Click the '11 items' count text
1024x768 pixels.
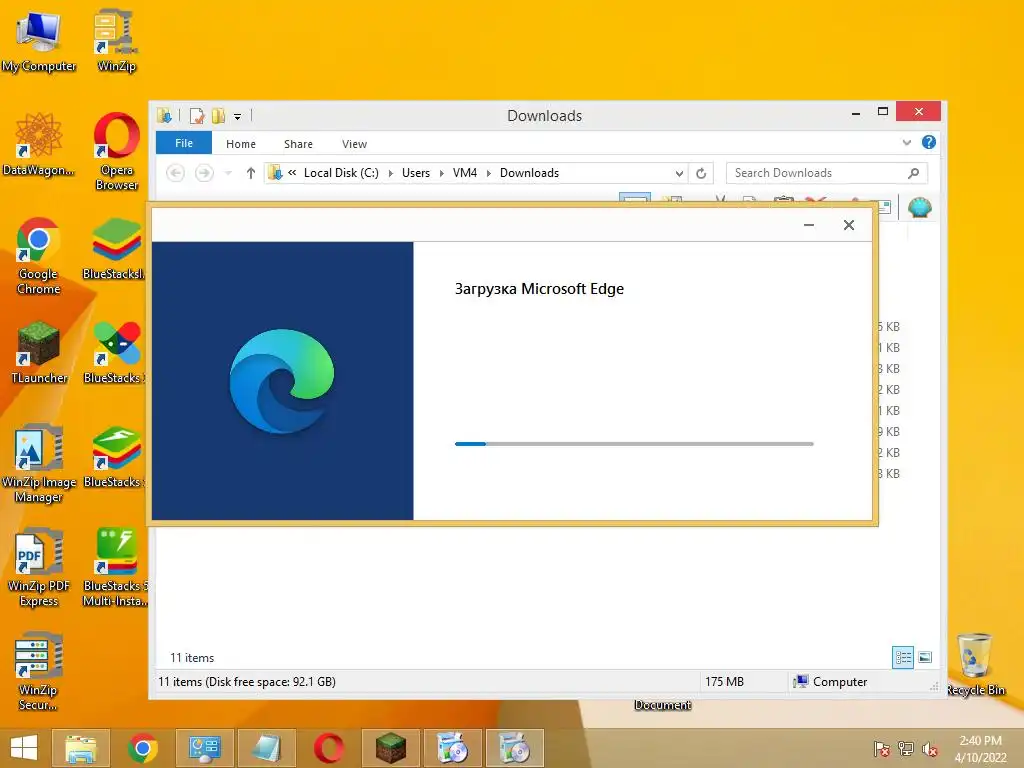192,658
